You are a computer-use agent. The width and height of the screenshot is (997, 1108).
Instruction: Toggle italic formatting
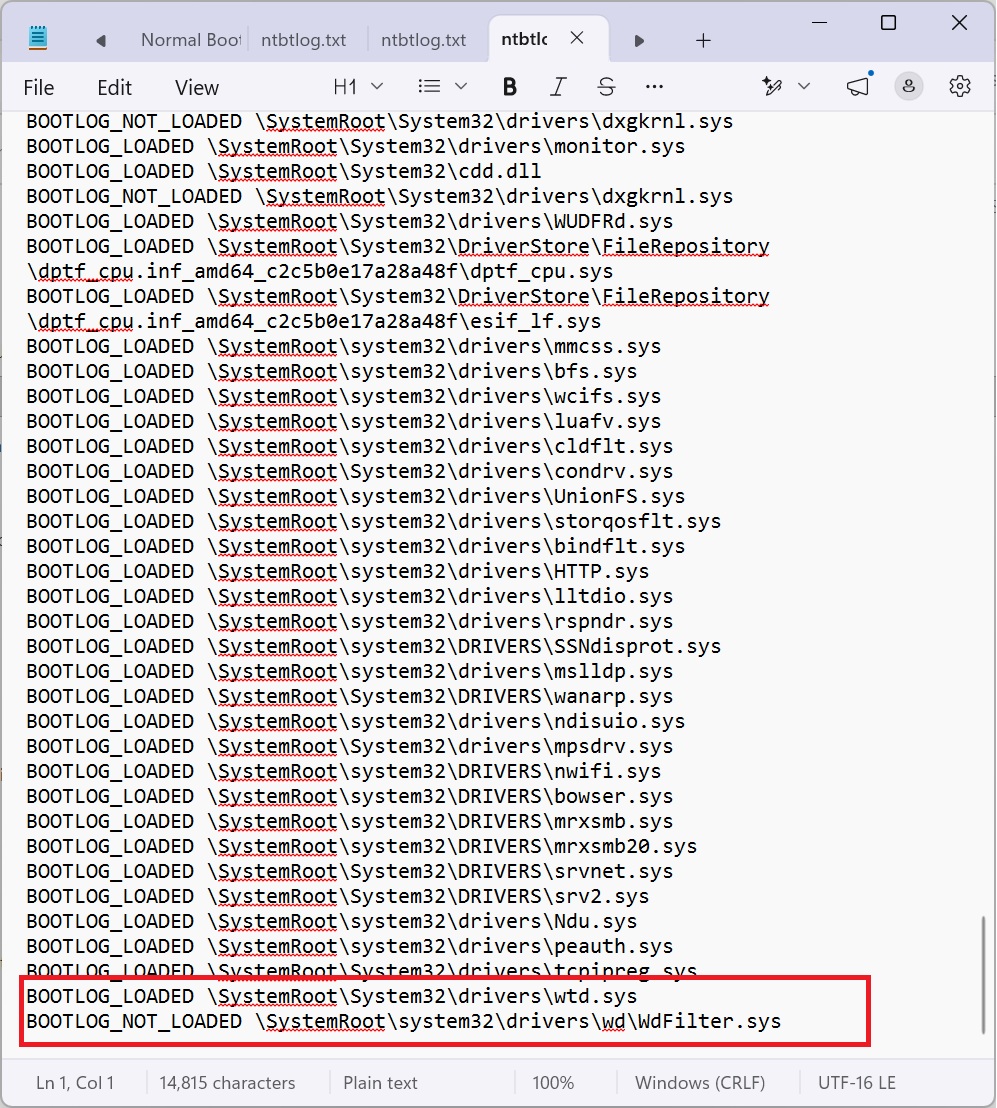(558, 87)
